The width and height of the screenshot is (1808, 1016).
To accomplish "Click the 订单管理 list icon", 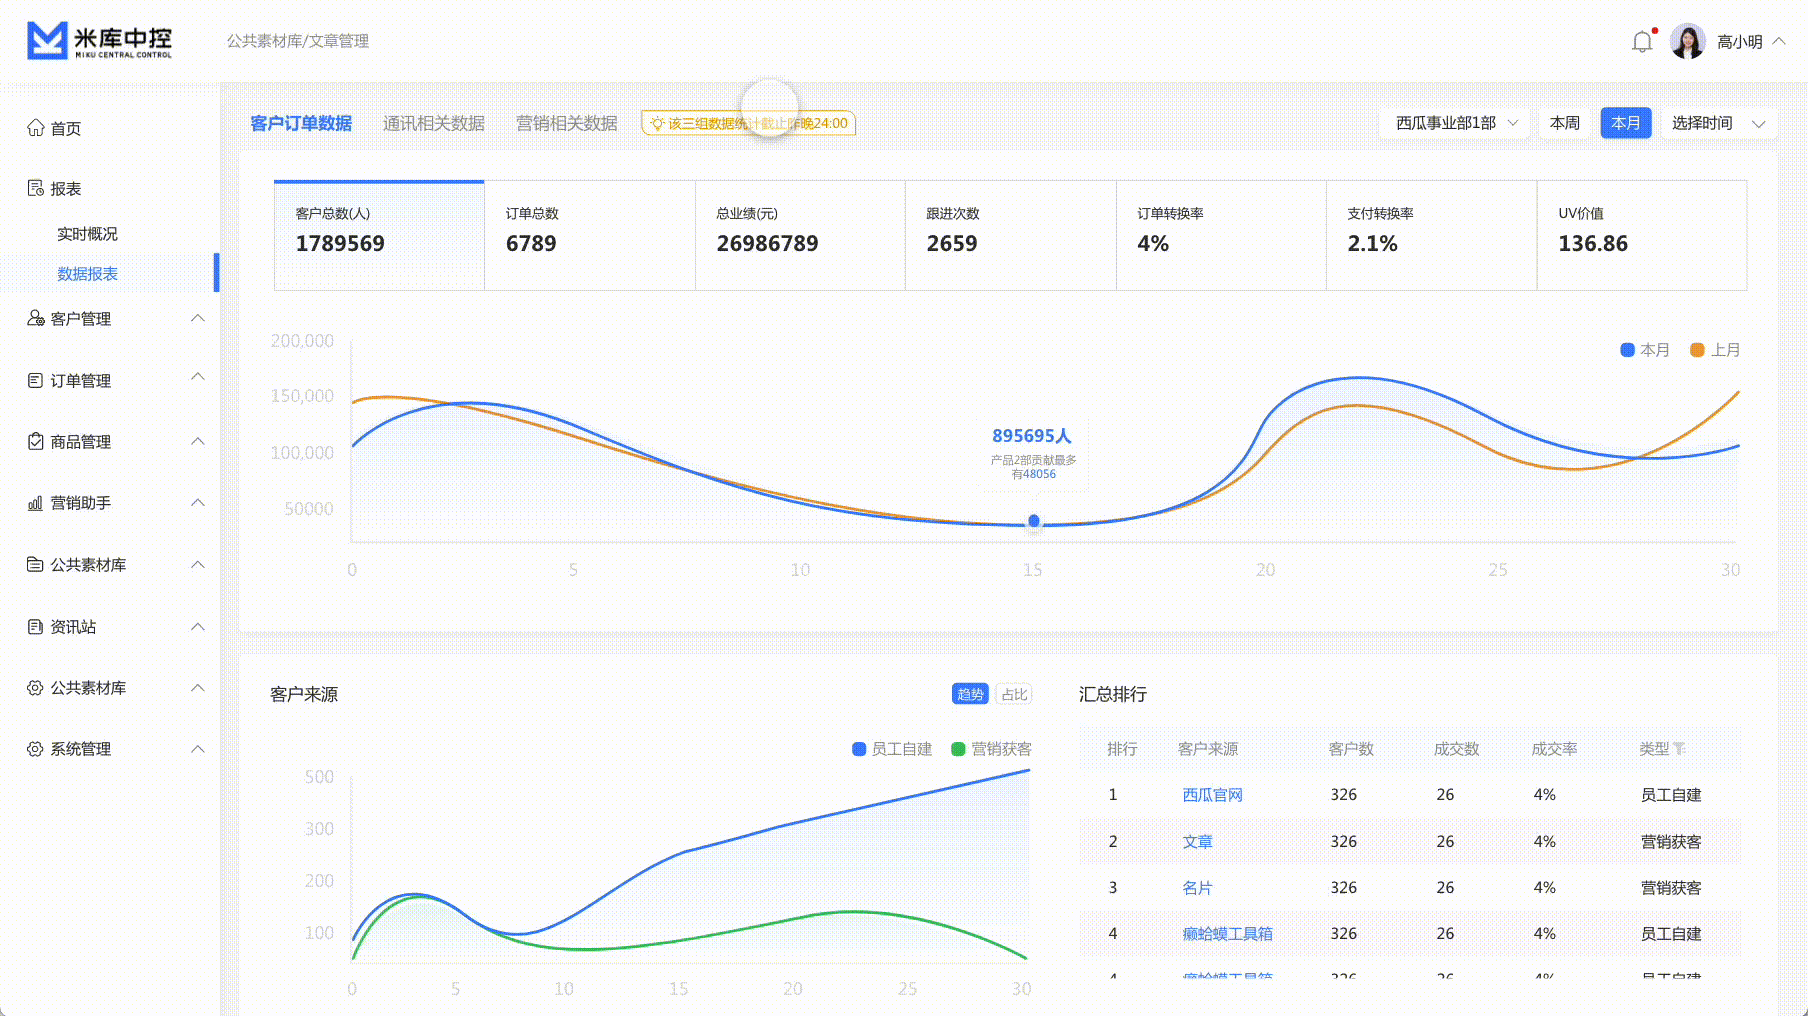I will point(36,380).
